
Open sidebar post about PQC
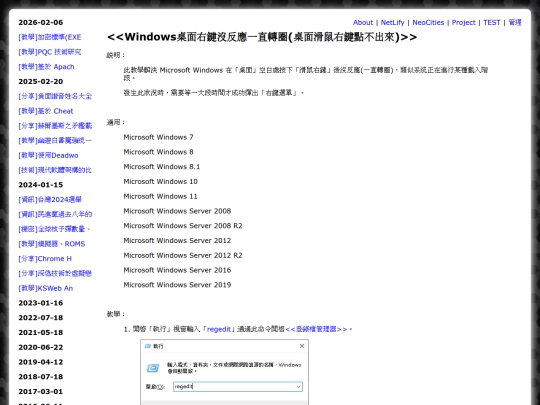[x=50, y=52]
